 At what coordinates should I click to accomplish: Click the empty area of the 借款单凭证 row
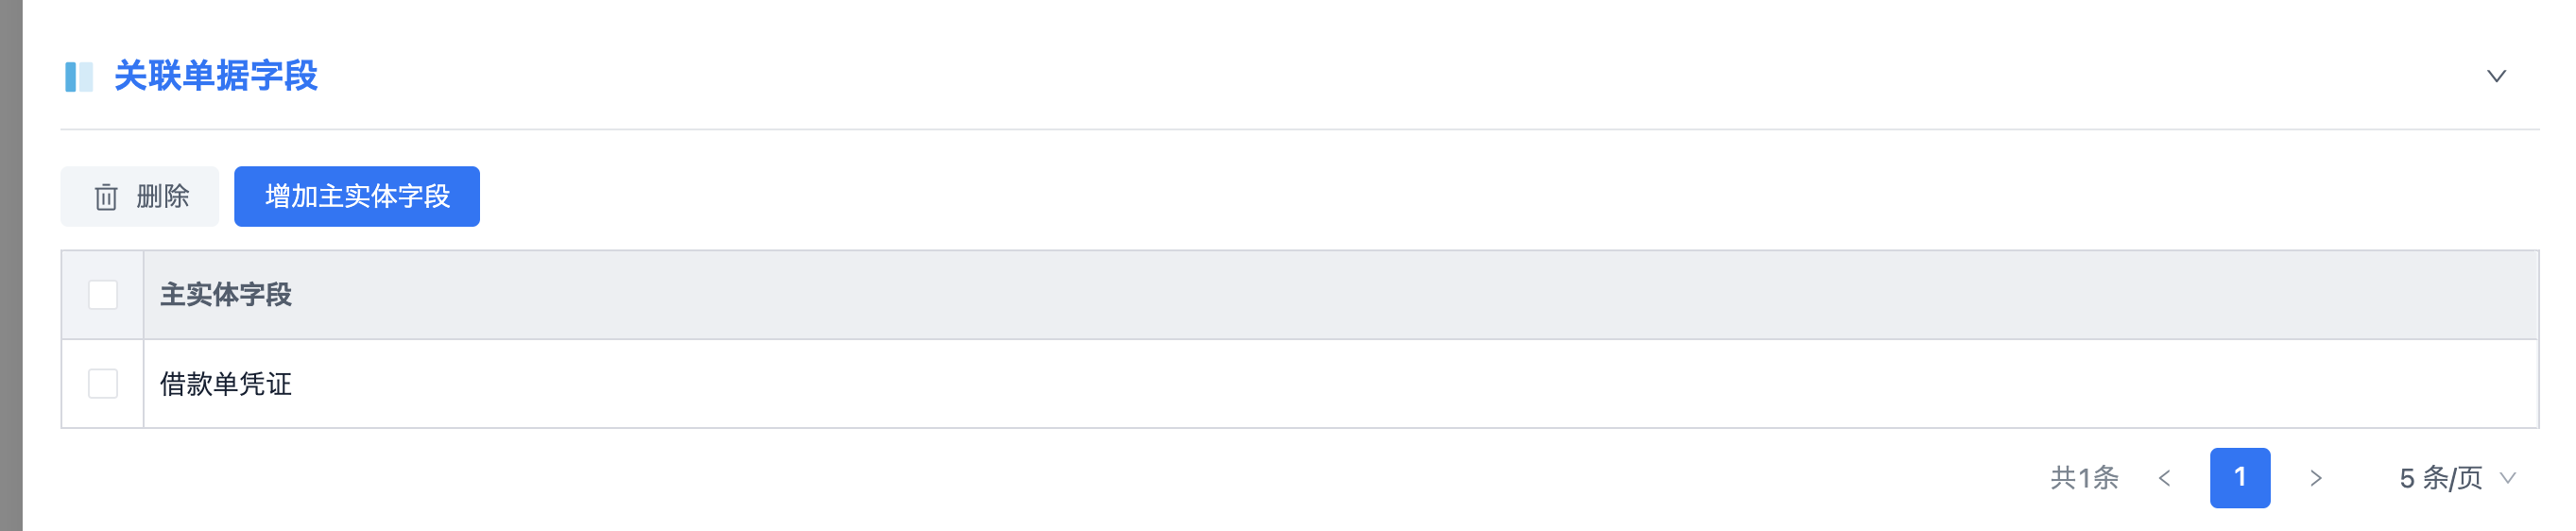1400,384
